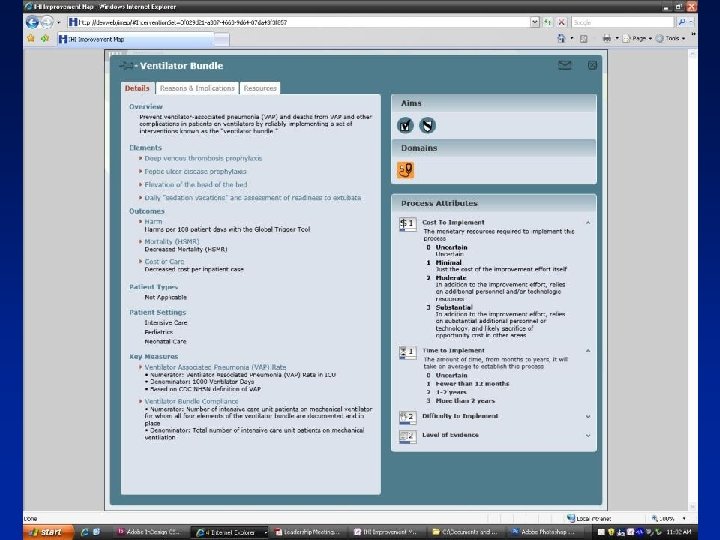Switch to Adobe InDesign taskbar button
Image resolution: width=720 pixels, height=540 pixels.
click(x=150, y=532)
